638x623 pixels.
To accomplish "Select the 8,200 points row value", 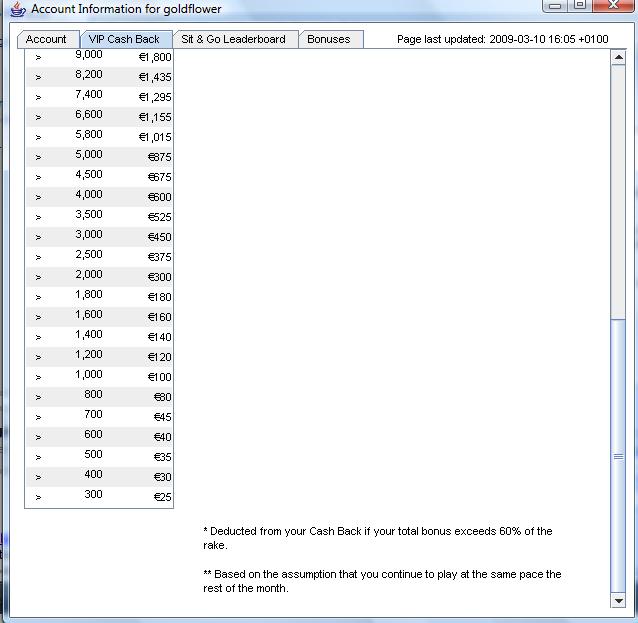I will click(x=89, y=74).
